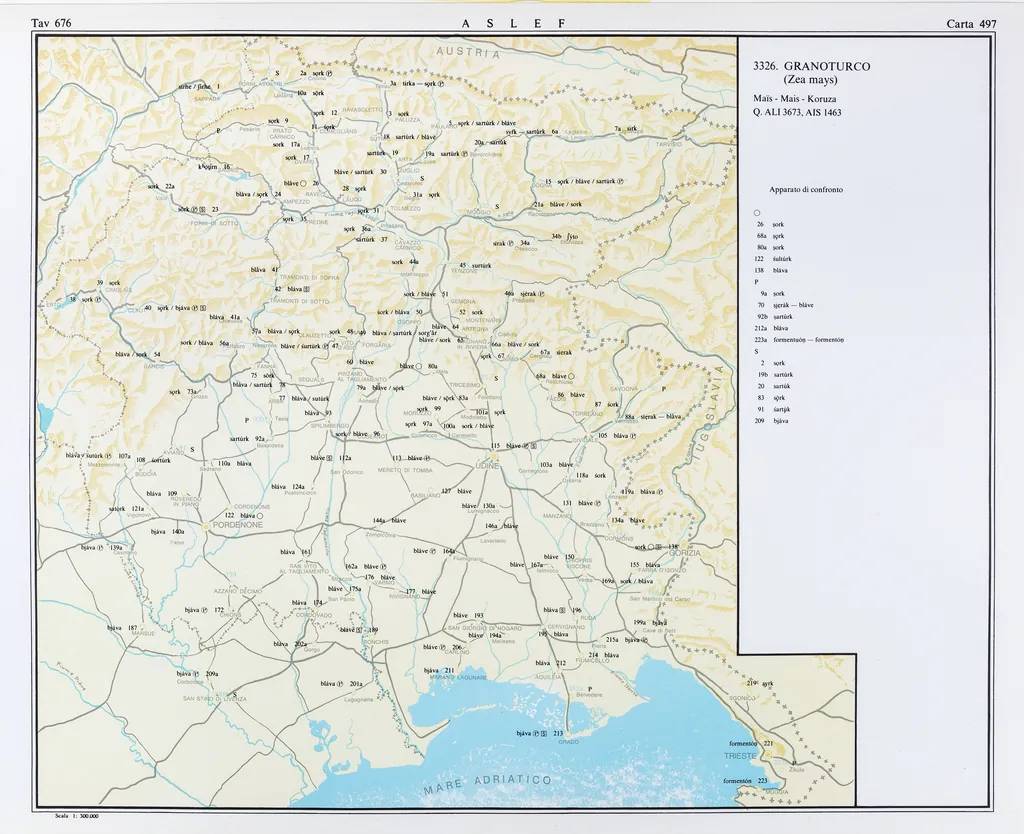The height and width of the screenshot is (834, 1024).
Task: Click the Apparato di confronto heading
Action: [806, 189]
